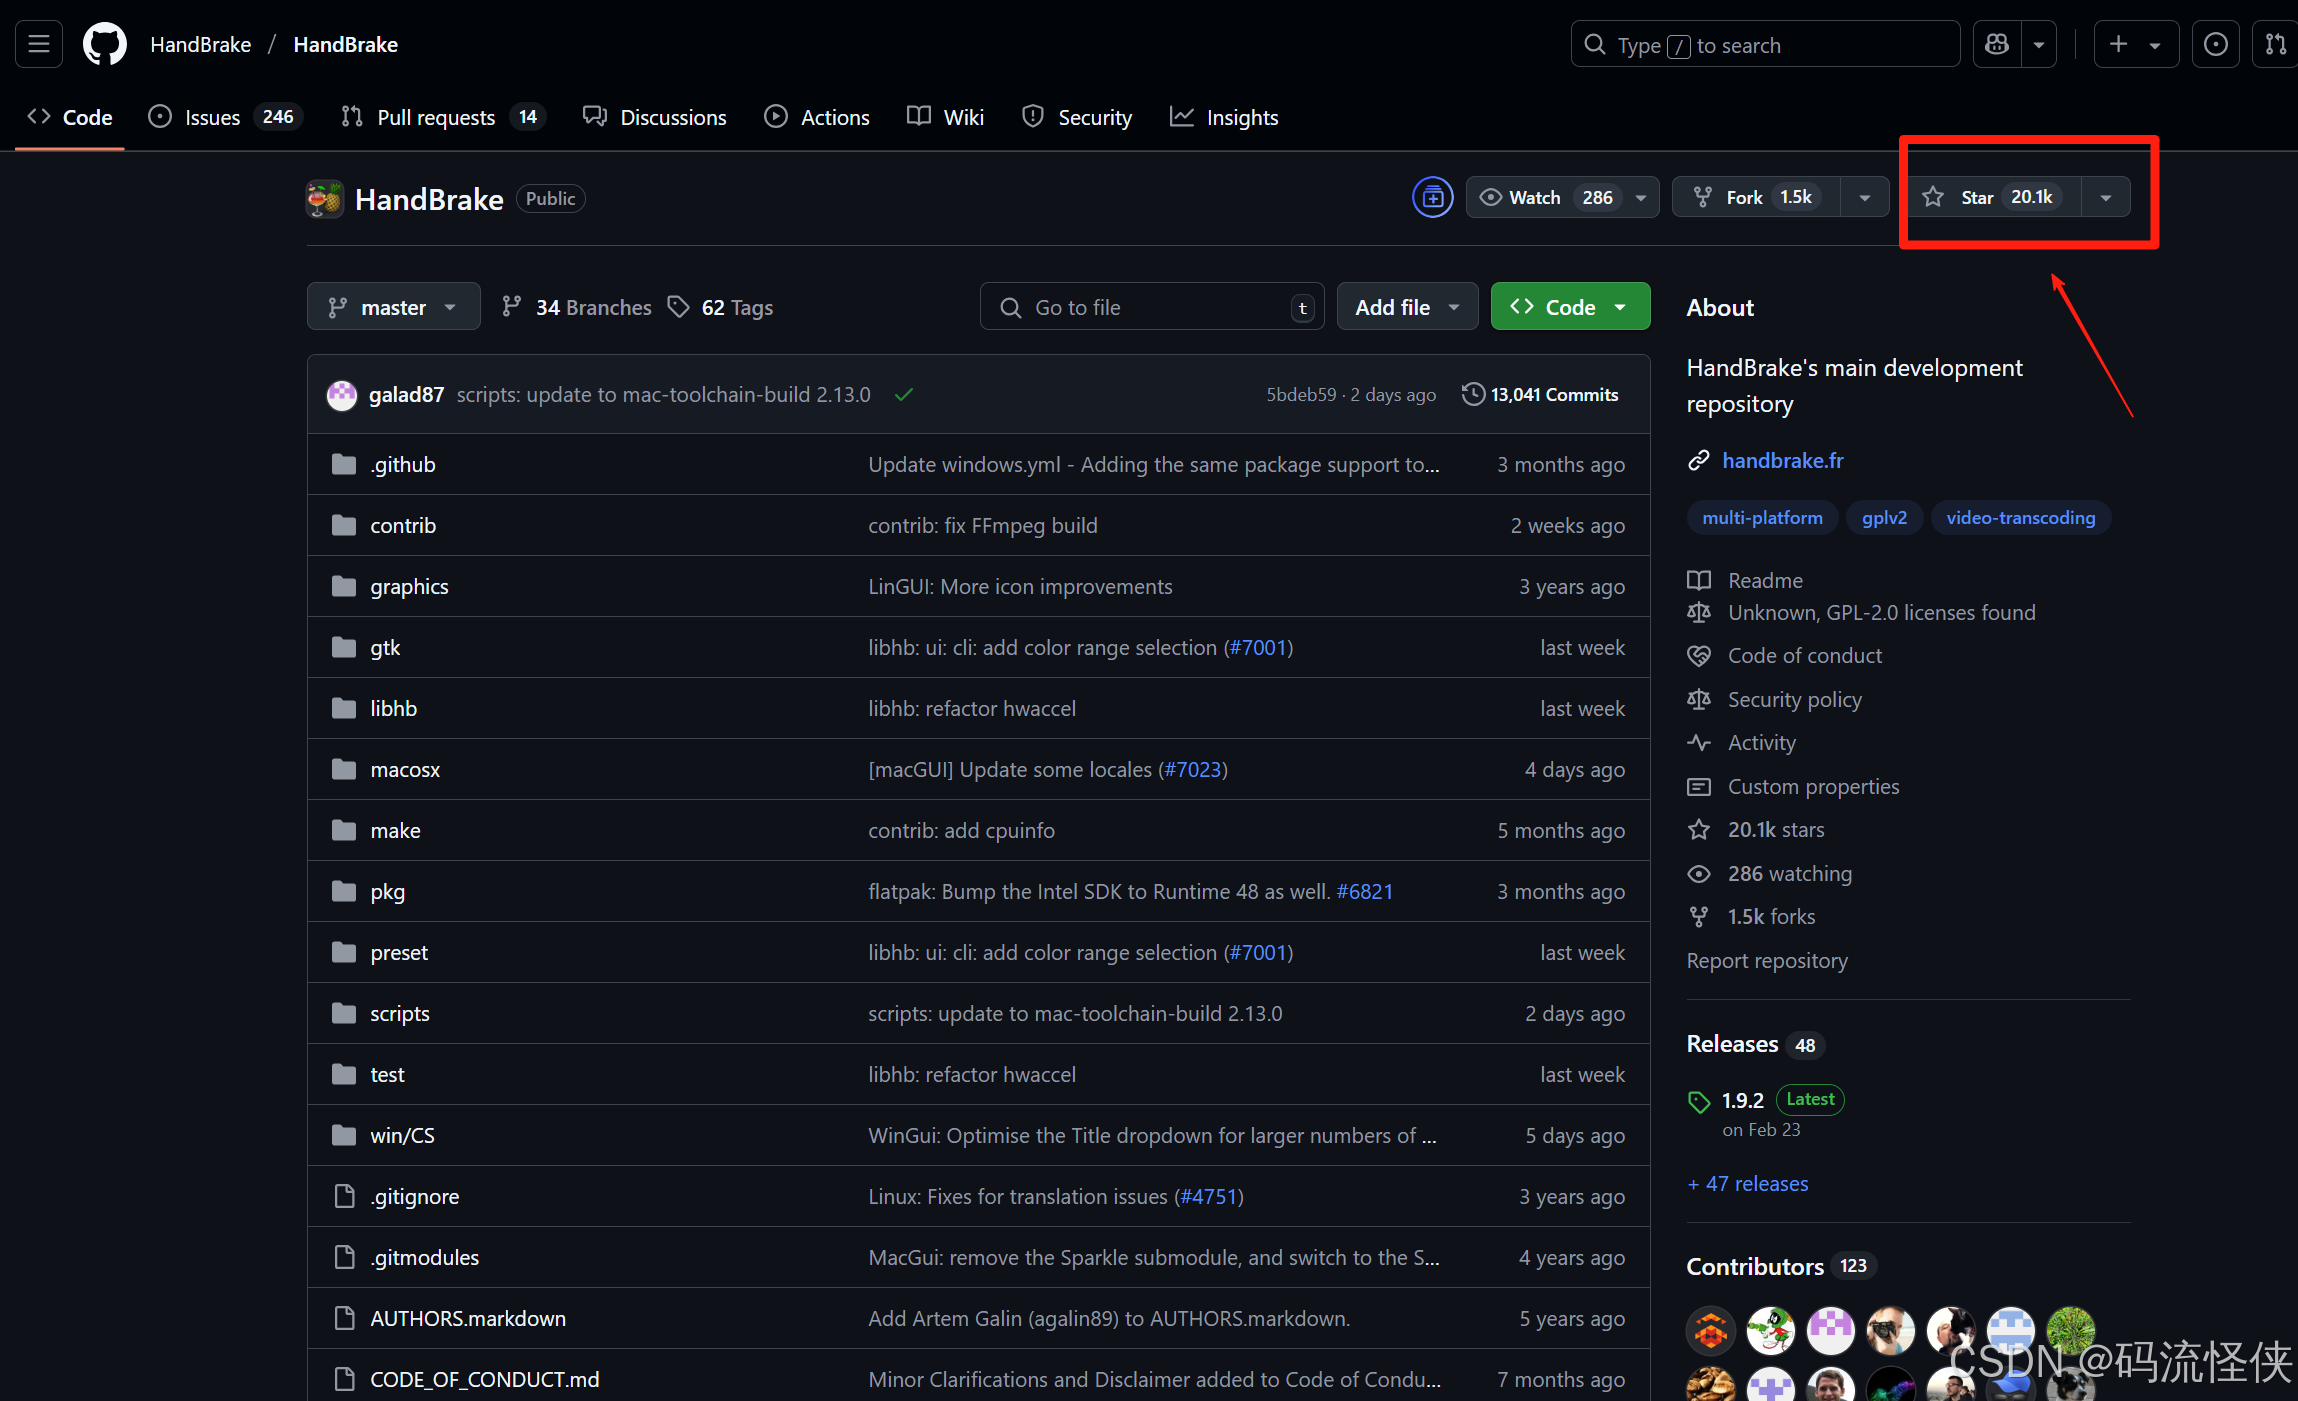Open AUTHORS.markdown file
This screenshot has width=2298, height=1401.
pyautogui.click(x=468, y=1318)
